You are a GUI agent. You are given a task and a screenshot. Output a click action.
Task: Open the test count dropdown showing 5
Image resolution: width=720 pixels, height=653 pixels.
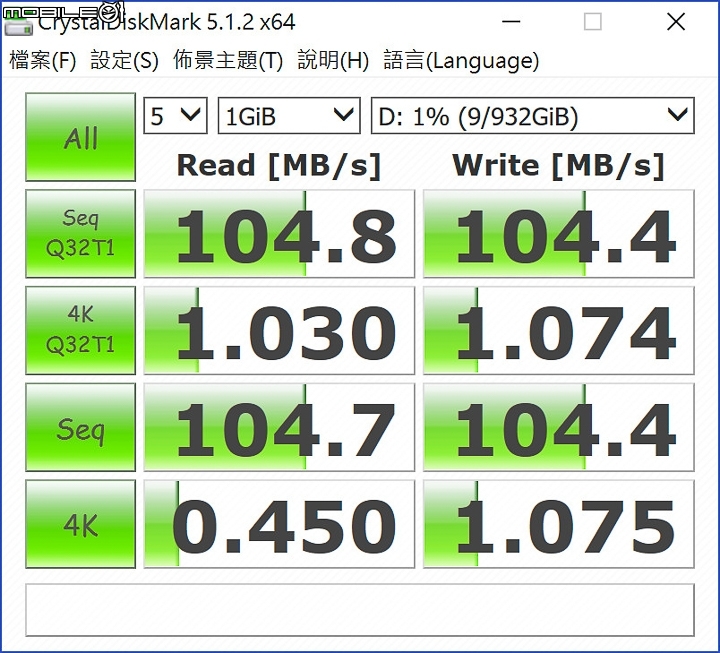pos(175,116)
